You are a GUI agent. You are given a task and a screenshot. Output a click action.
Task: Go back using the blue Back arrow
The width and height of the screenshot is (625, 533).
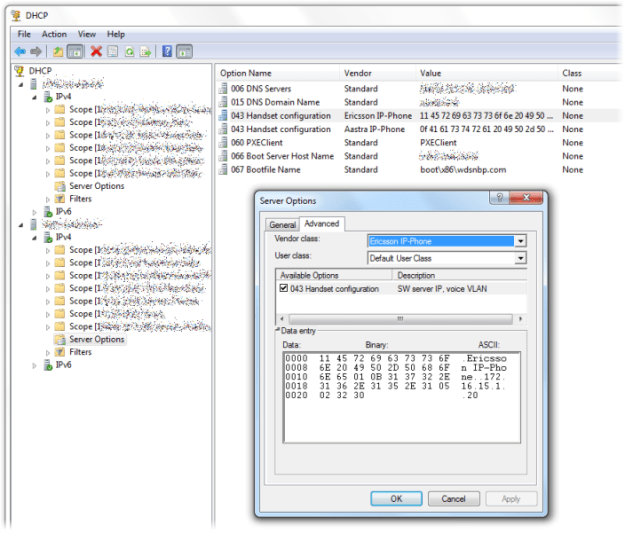pyautogui.click(x=20, y=51)
